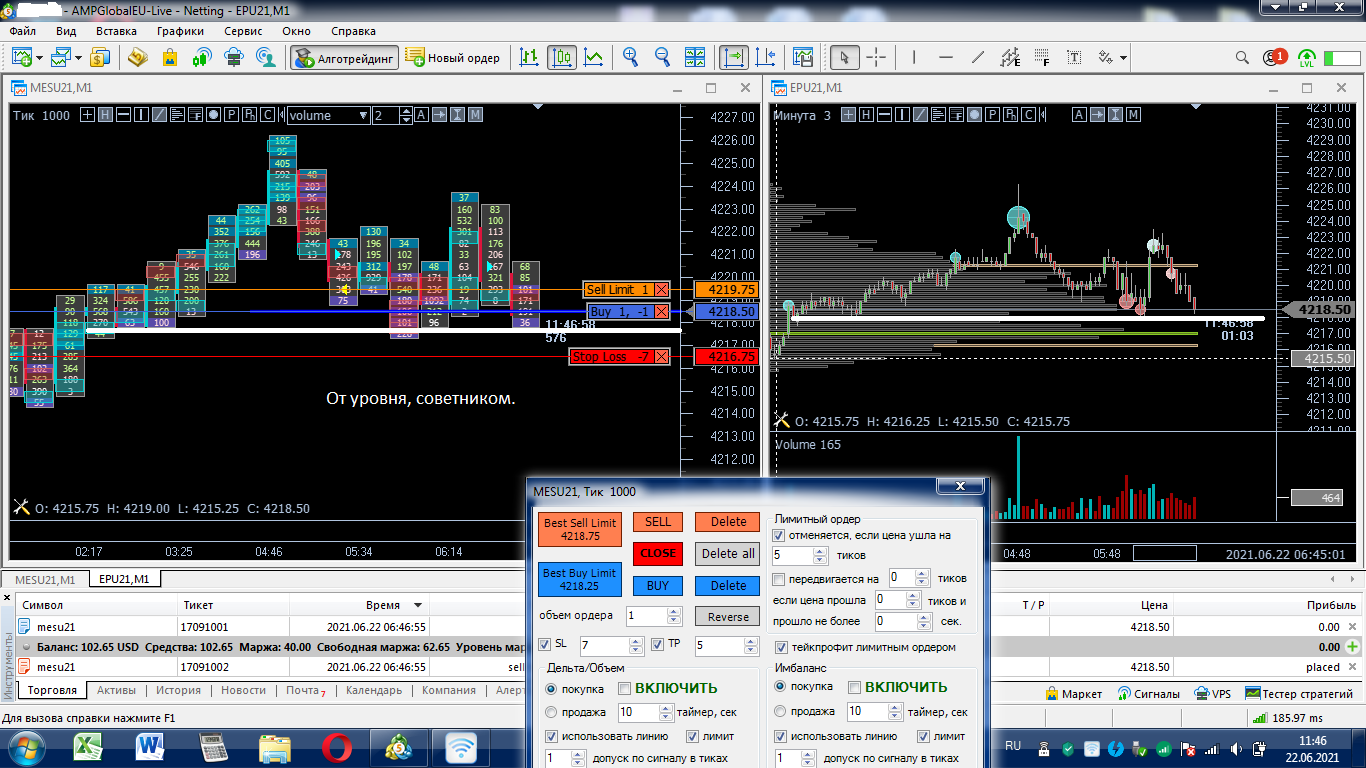Expand the chart templates dropdown arrow
Screen dimensions: 1366x768
(x=77, y=58)
